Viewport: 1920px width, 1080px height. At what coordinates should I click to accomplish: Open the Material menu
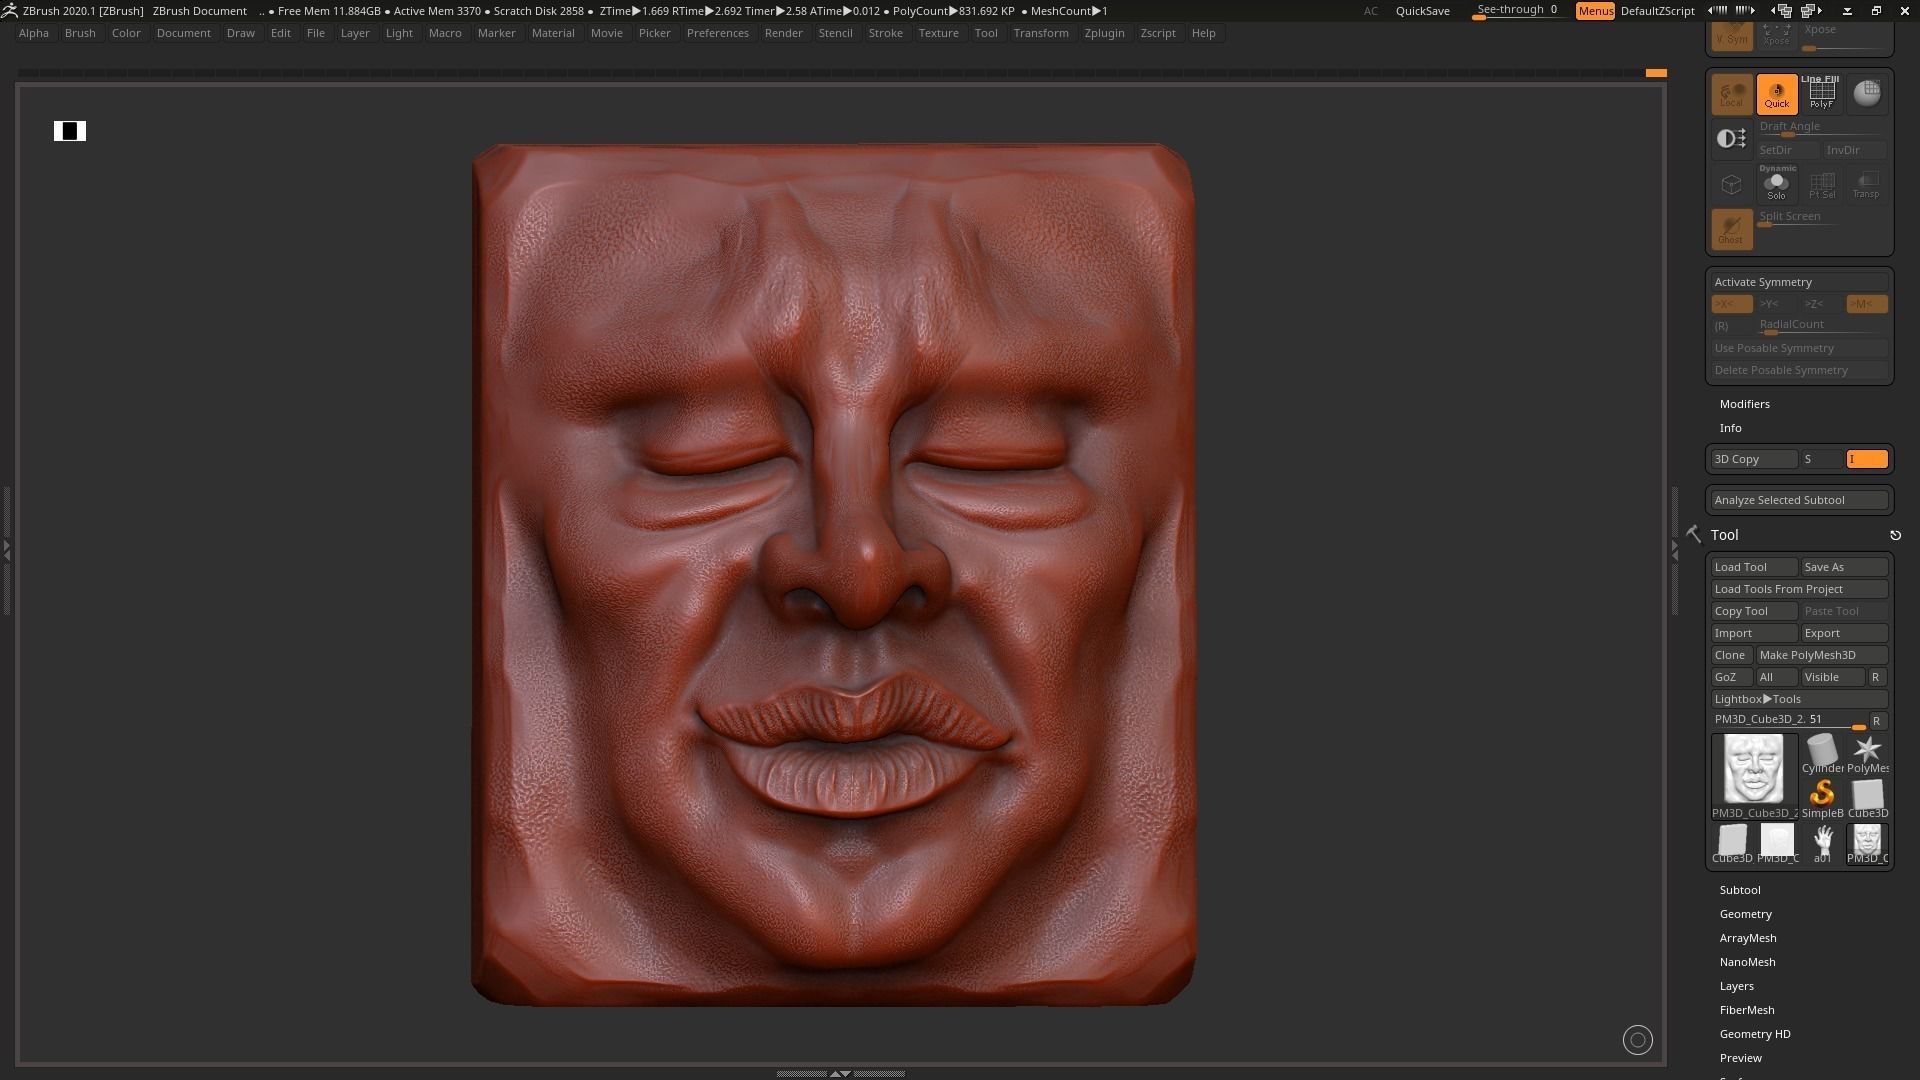click(553, 33)
